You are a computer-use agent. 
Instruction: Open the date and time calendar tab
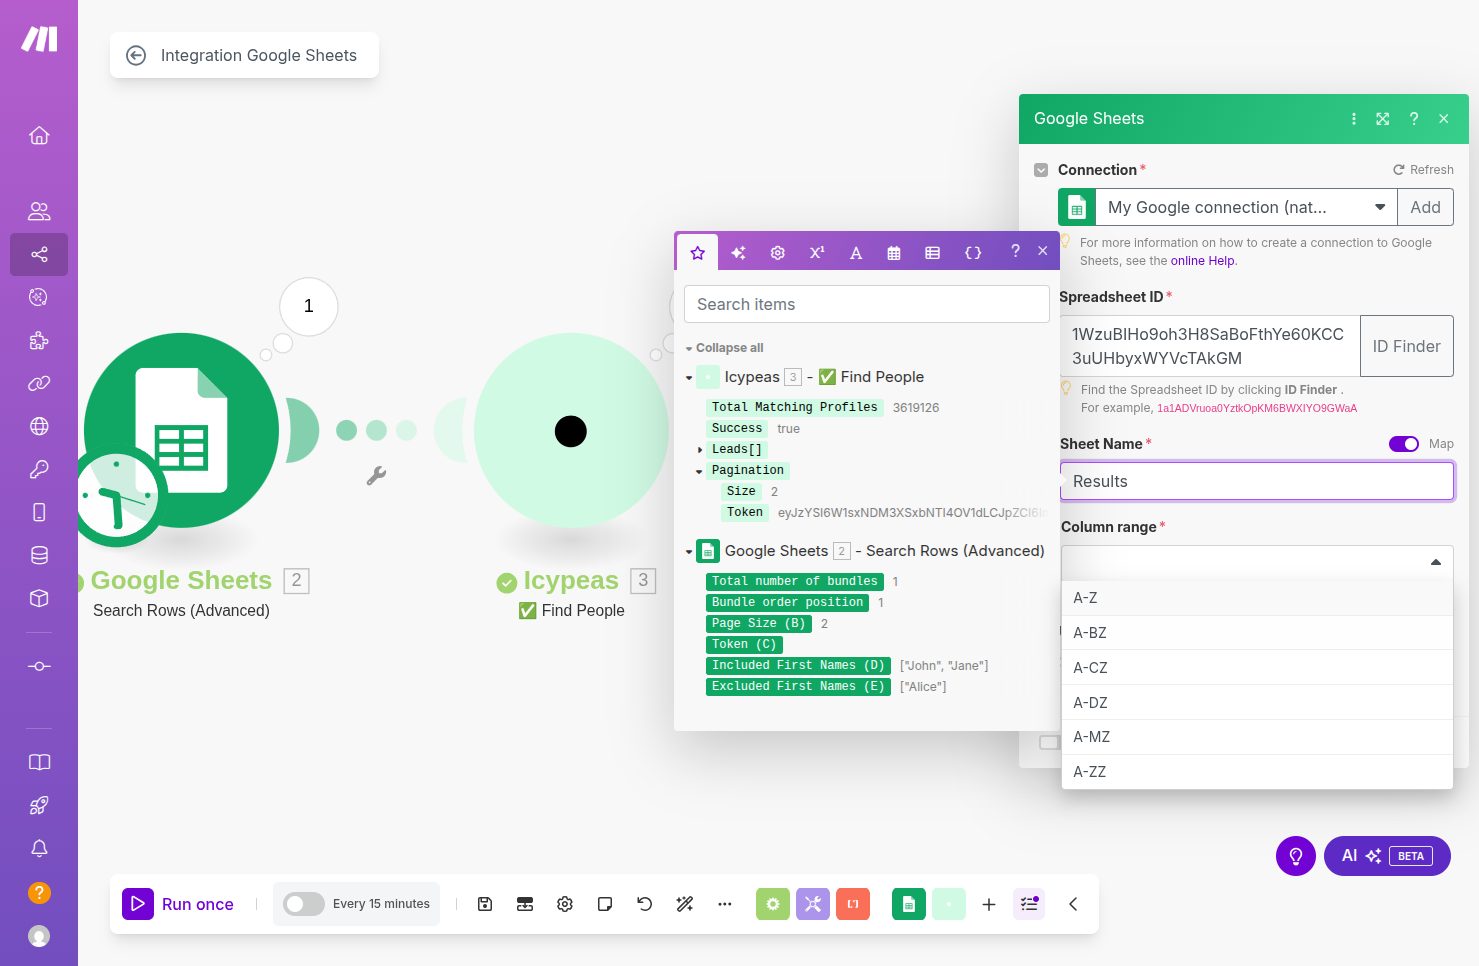pos(894,253)
